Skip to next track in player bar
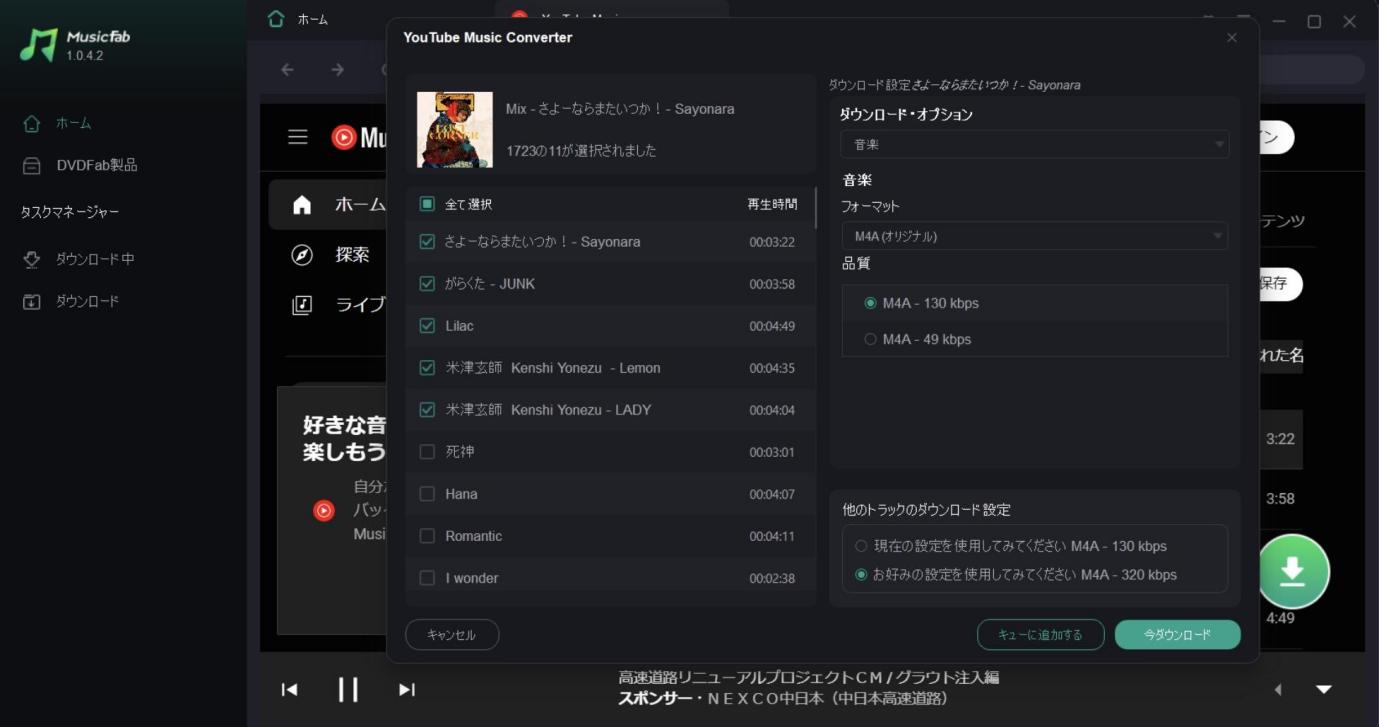Image resolution: width=1379 pixels, height=727 pixels. (407, 689)
